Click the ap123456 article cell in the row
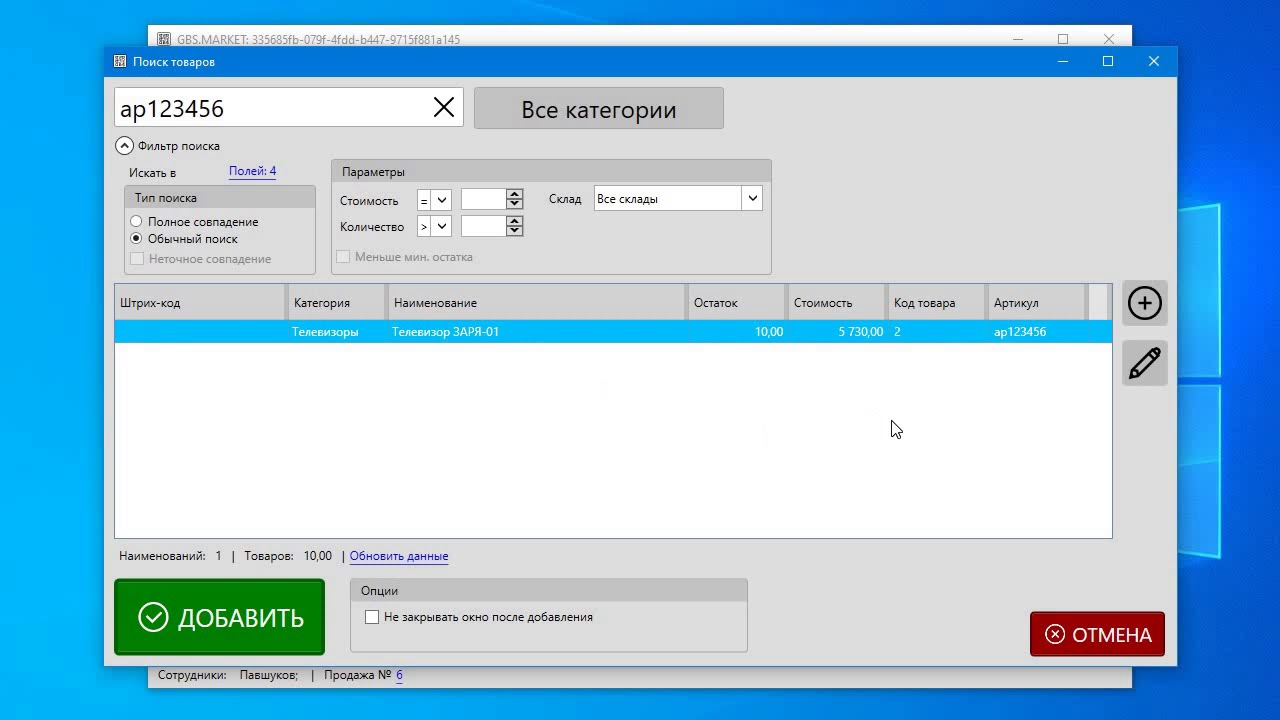 coord(1036,332)
